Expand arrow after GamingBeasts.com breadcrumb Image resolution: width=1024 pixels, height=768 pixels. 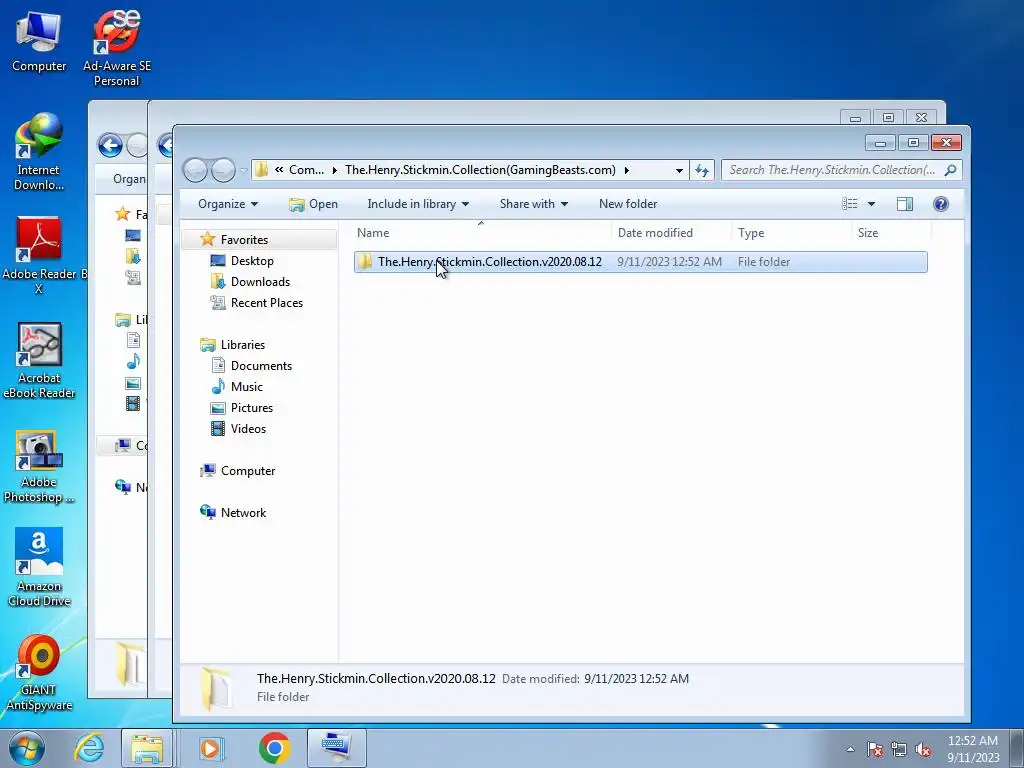[x=626, y=170]
